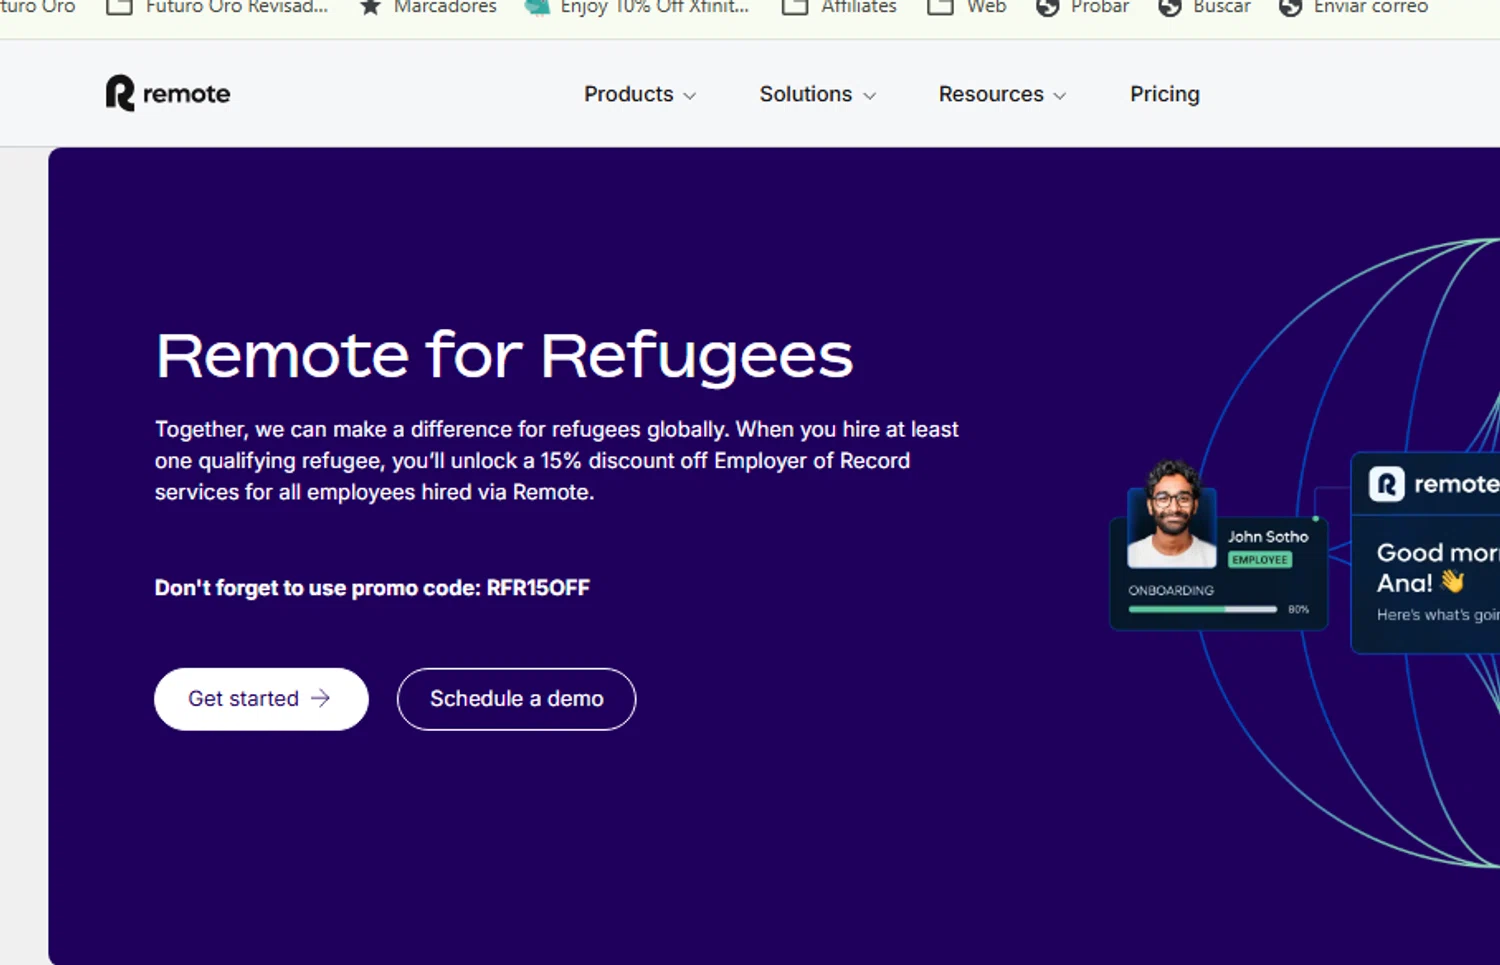The height and width of the screenshot is (965, 1500).
Task: Click the Remote logo icon
Action: [168, 93]
